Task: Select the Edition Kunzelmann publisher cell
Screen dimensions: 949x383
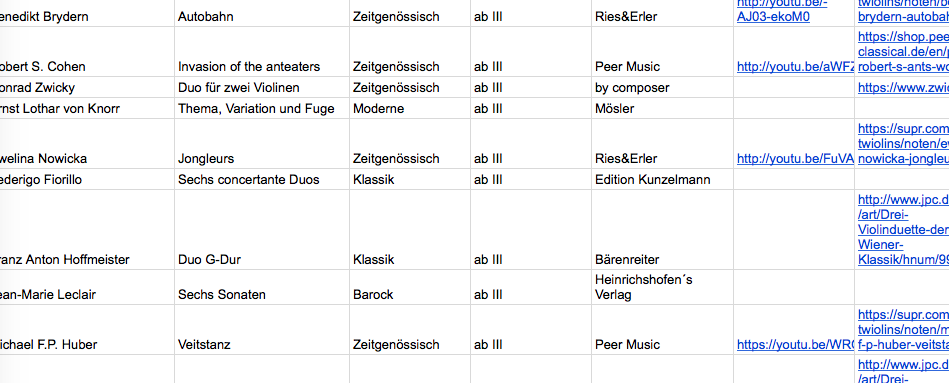Action: click(x=662, y=179)
